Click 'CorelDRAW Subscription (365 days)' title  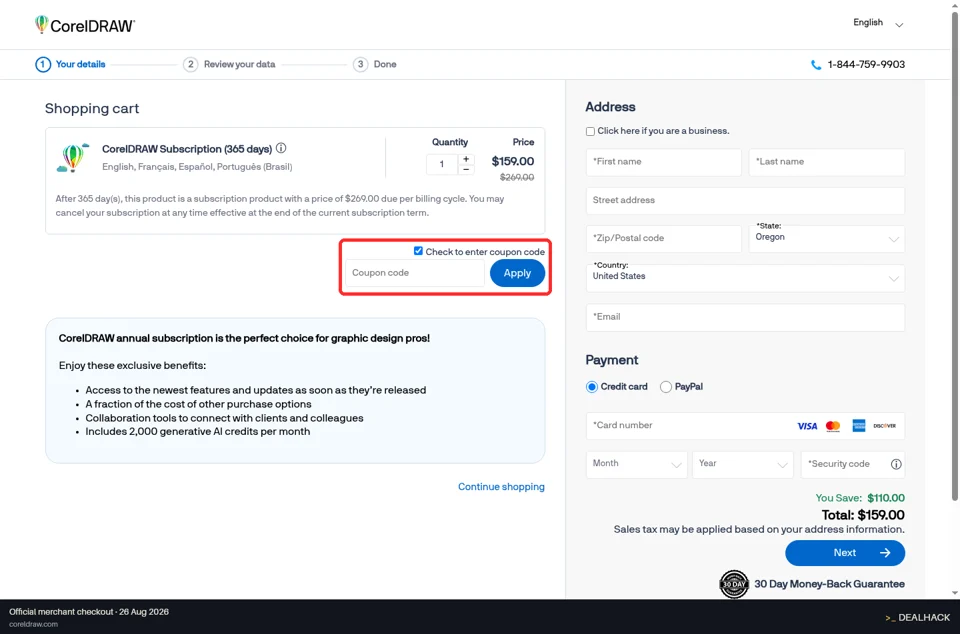point(187,149)
